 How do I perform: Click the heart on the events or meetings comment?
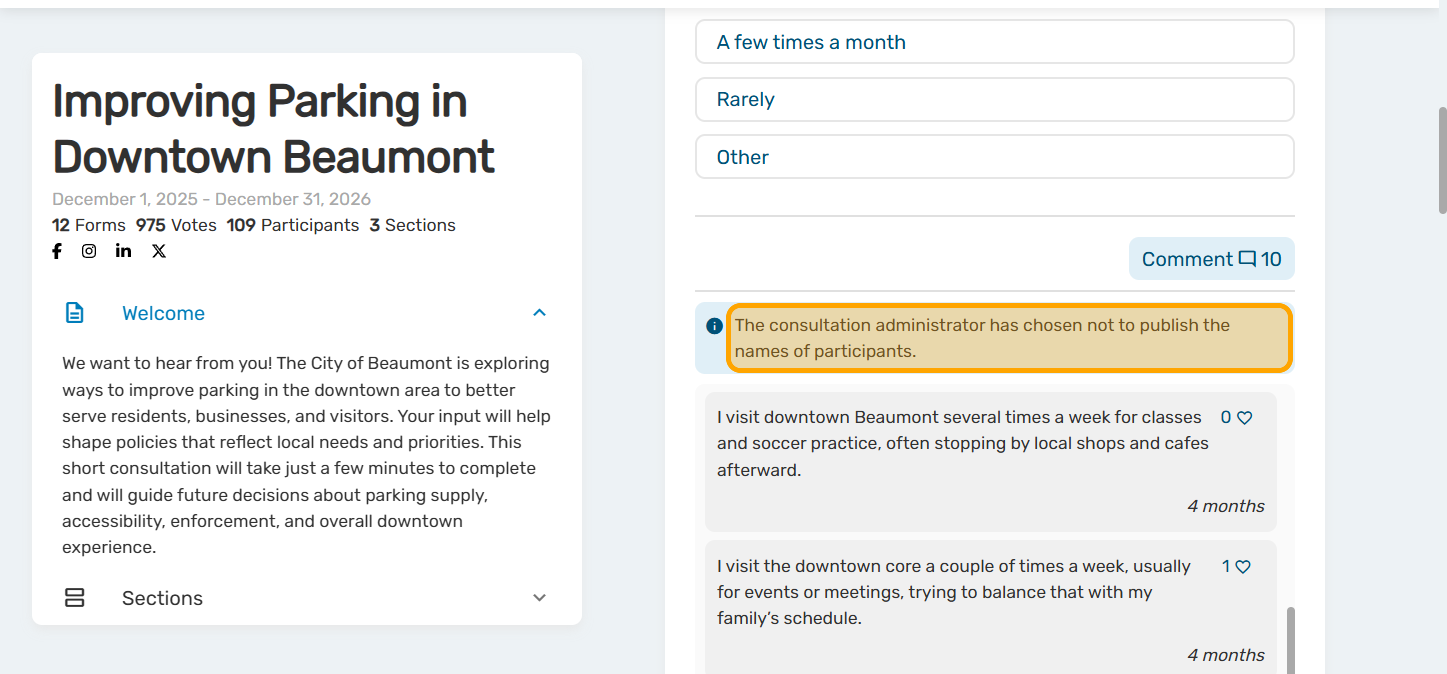pyautogui.click(x=1243, y=567)
